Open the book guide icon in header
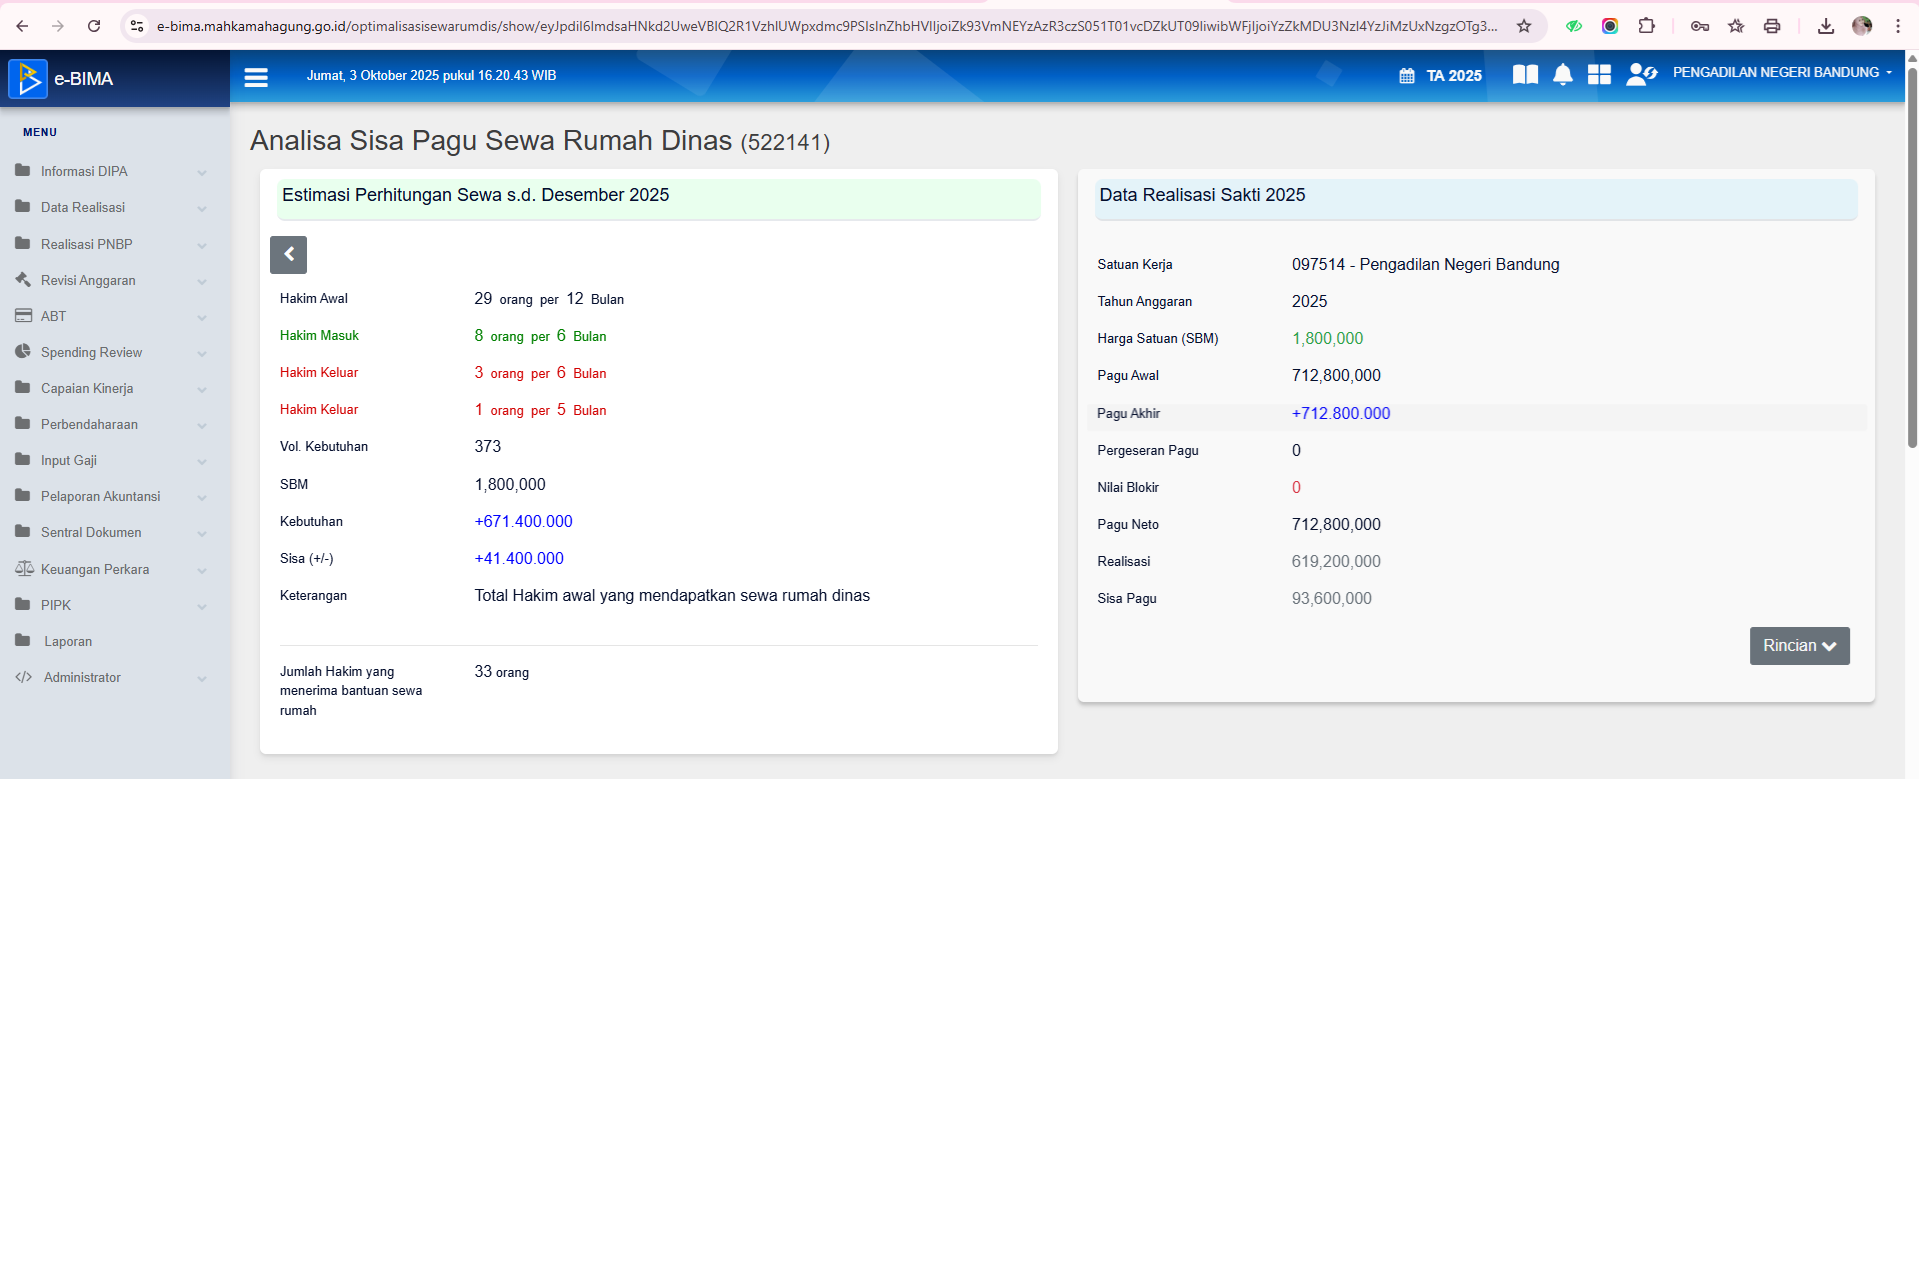The height and width of the screenshot is (1277, 1920). [x=1525, y=75]
